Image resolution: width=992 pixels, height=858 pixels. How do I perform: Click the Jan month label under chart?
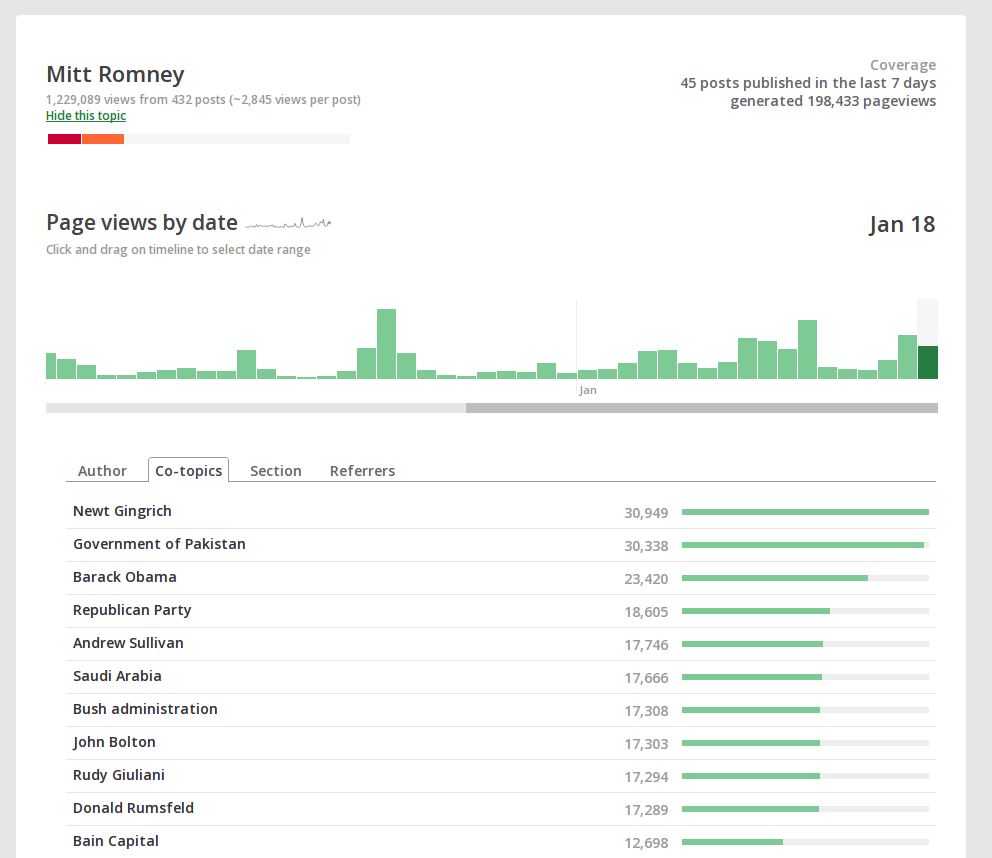tap(588, 390)
